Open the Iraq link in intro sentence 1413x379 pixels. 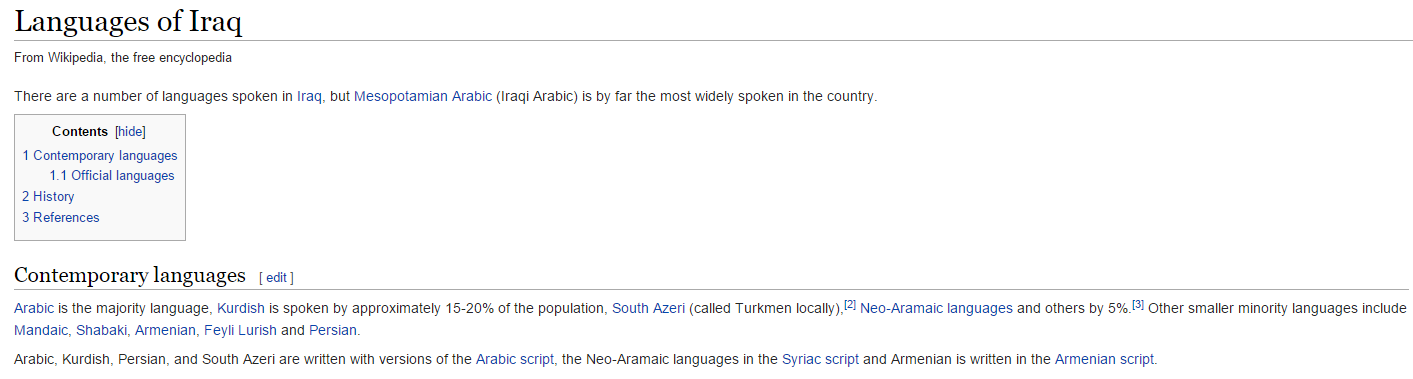coord(309,97)
